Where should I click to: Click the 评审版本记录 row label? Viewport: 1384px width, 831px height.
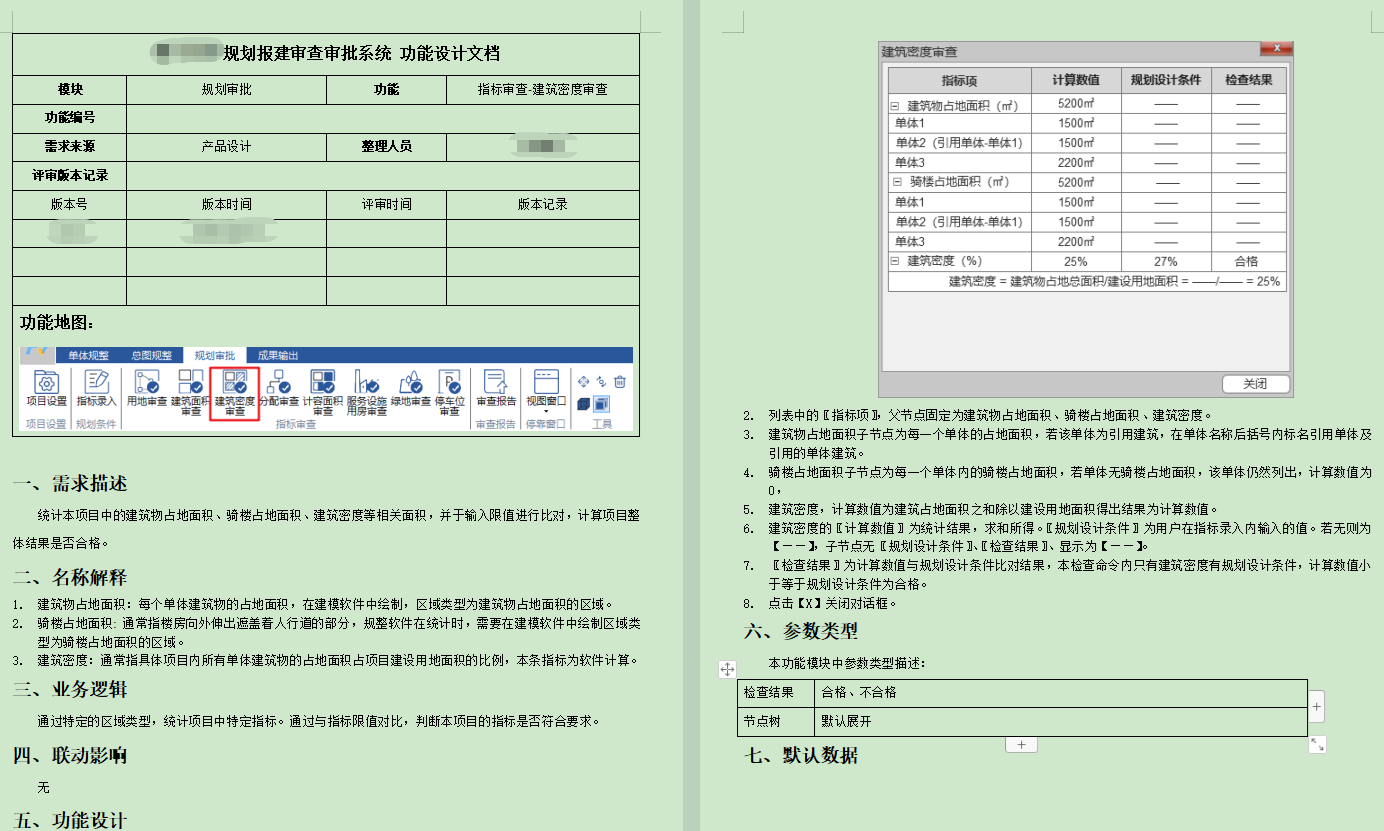point(70,175)
